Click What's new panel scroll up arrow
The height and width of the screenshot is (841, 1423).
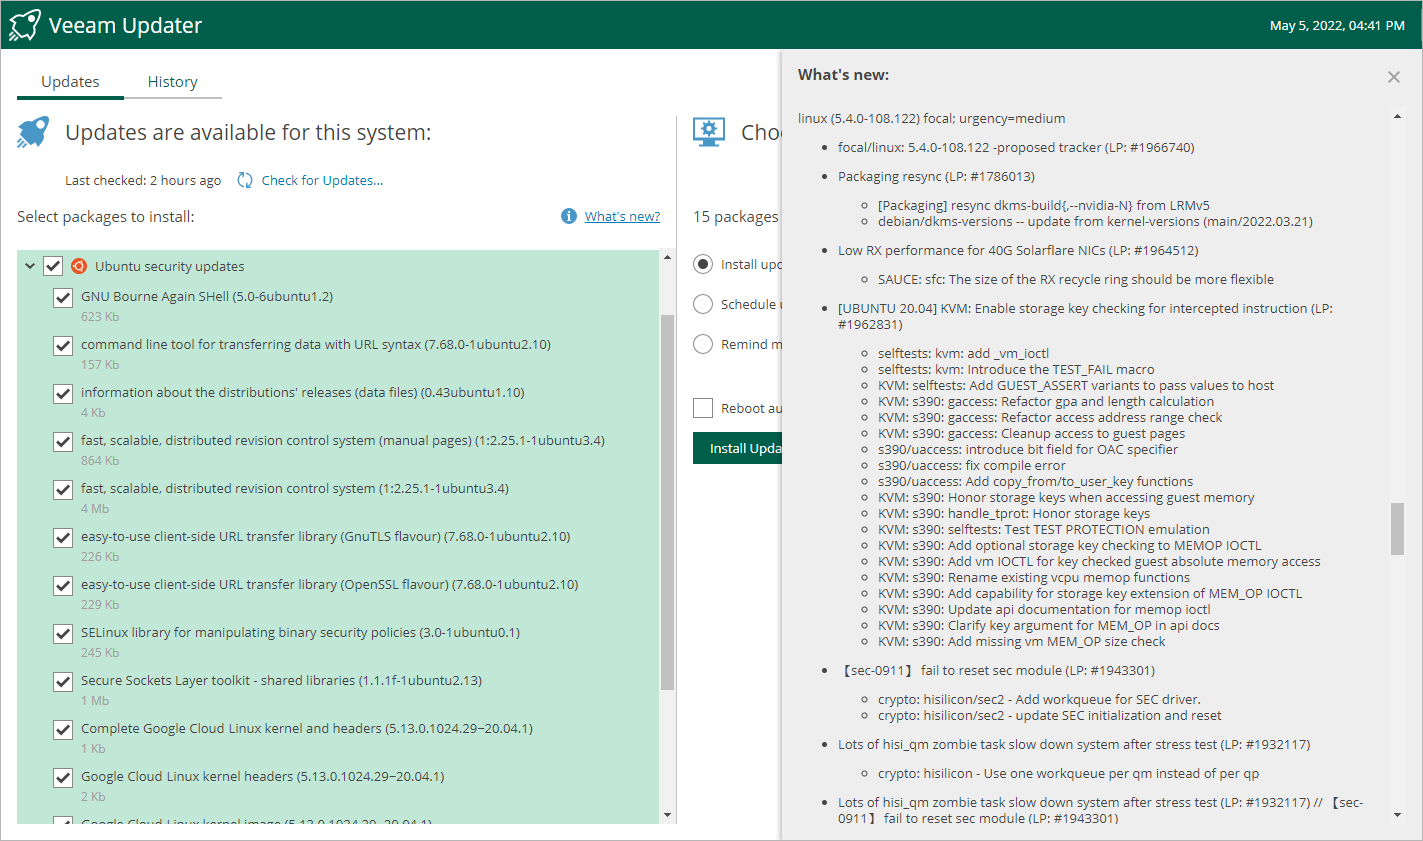coord(1397,117)
